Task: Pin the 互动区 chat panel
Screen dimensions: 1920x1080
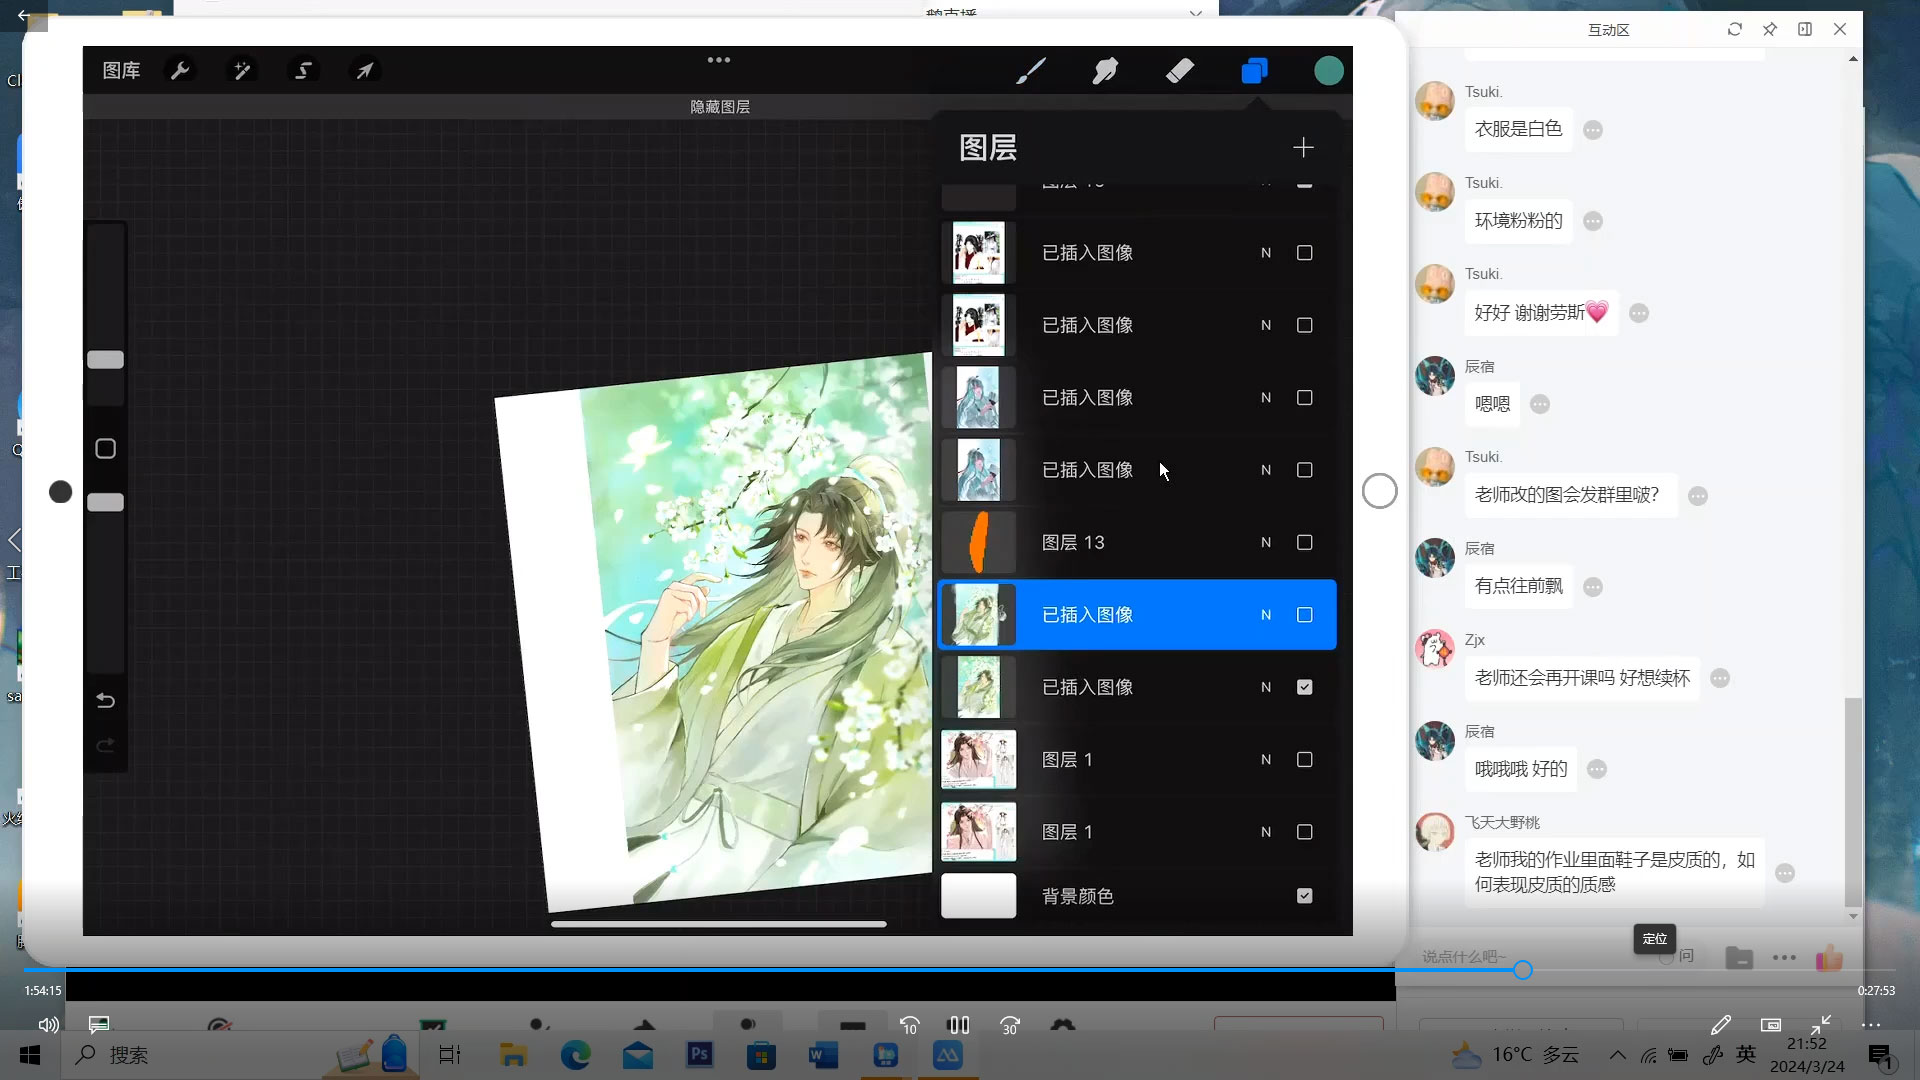Action: [x=1770, y=29]
